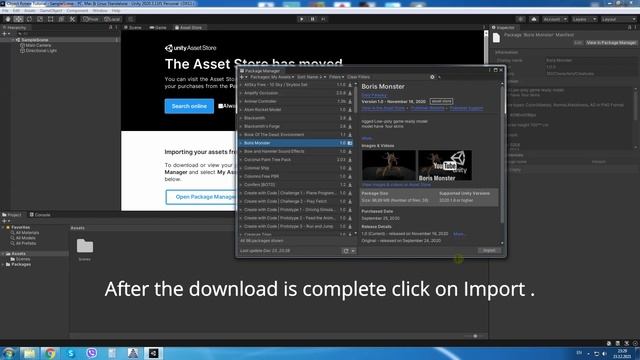Click download icon for Animal Controller row

[350, 101]
